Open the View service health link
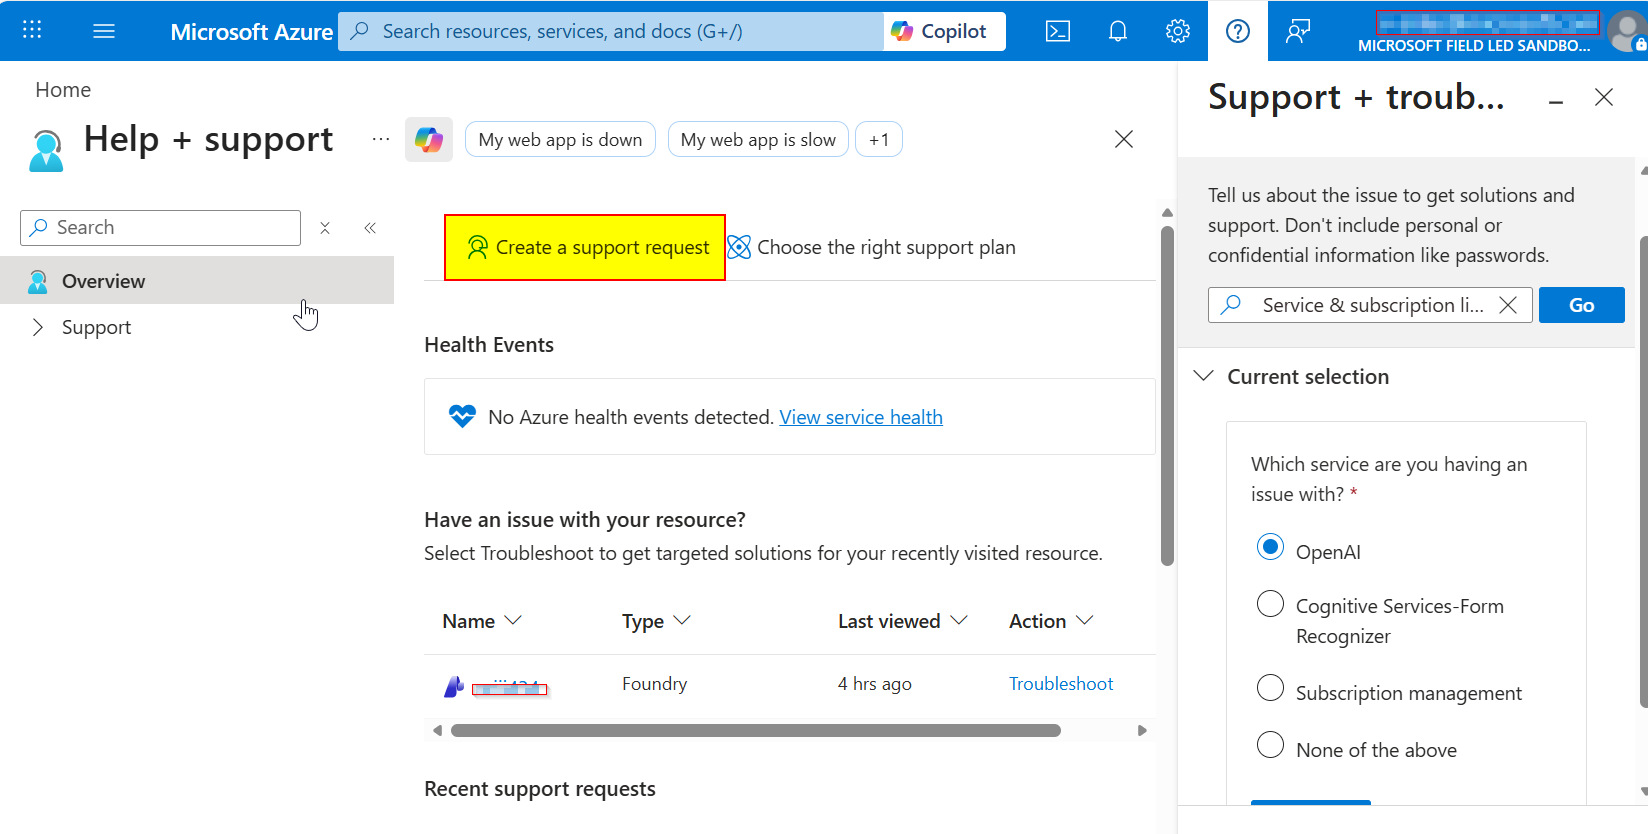The width and height of the screenshot is (1648, 834). (861, 417)
